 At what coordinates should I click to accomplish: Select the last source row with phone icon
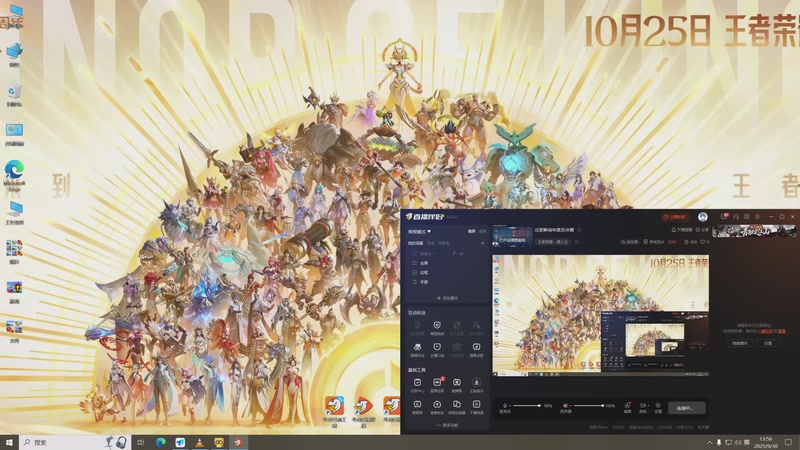coord(447,282)
